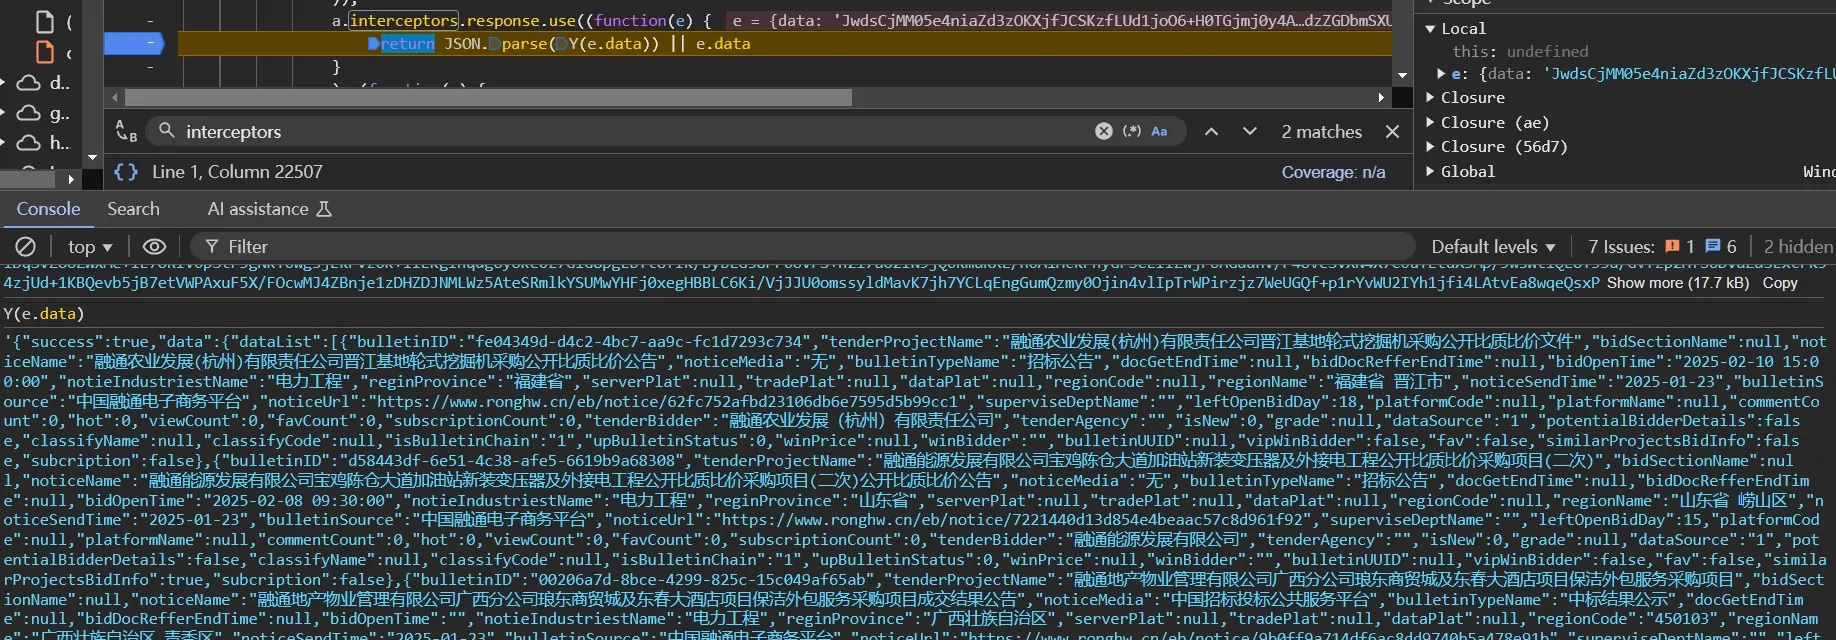1836x640 pixels.
Task: Expand the Closure (56d7) scope
Action: coord(1430,146)
